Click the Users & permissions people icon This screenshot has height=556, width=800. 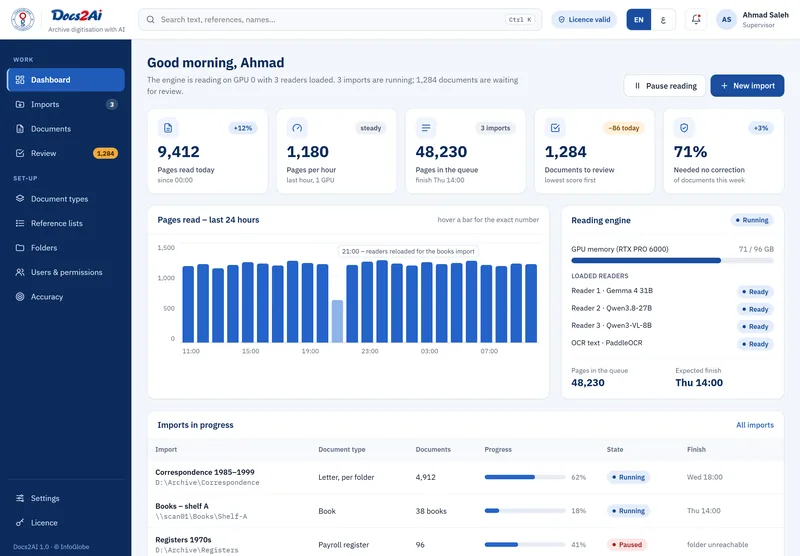[20, 272]
